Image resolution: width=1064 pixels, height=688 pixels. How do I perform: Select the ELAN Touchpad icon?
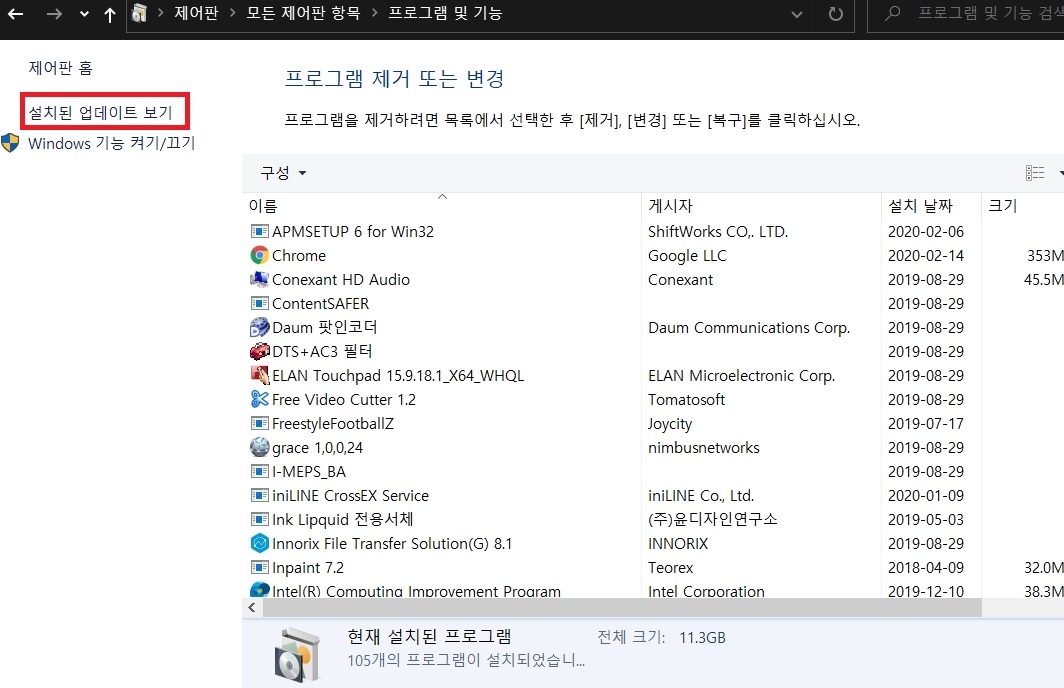pos(259,375)
